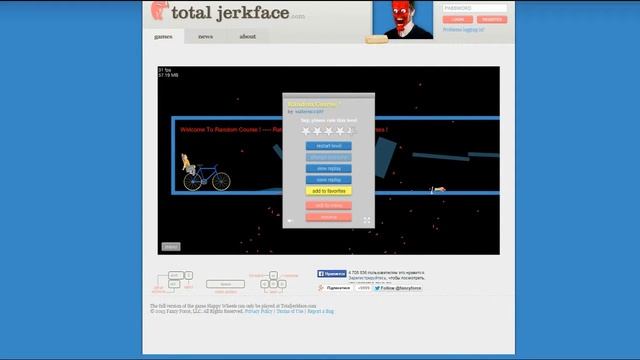The height and width of the screenshot is (360, 640).
Task: Click the red resume button
Action: pos(329,217)
